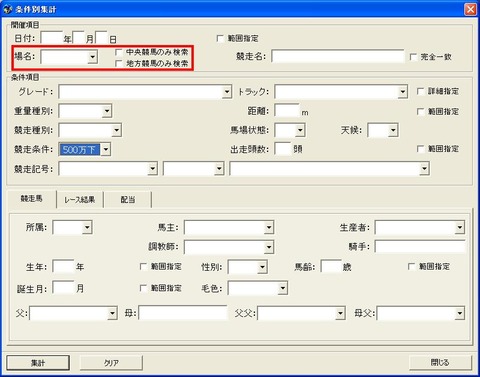Click the 日付 month input field

[x=79, y=38]
